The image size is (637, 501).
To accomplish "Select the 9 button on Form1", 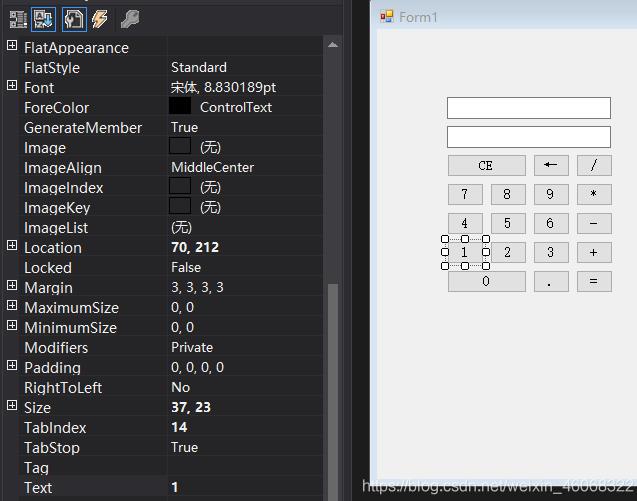I will pyautogui.click(x=551, y=194).
